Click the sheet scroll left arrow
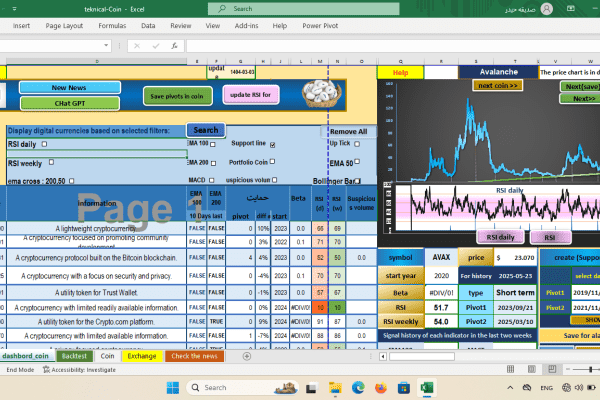Screen dimensions: 600x400 point(383,356)
